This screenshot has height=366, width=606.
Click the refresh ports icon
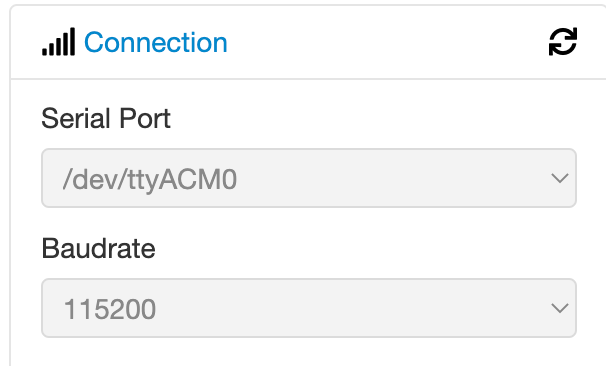point(563,41)
